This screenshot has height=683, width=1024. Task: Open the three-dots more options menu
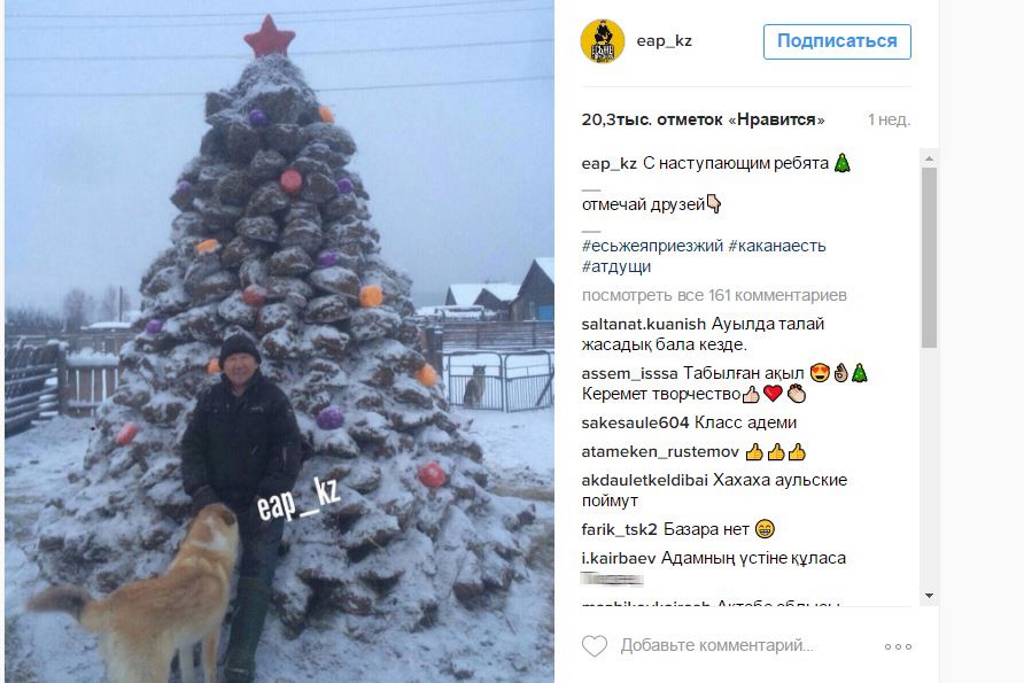point(898,646)
